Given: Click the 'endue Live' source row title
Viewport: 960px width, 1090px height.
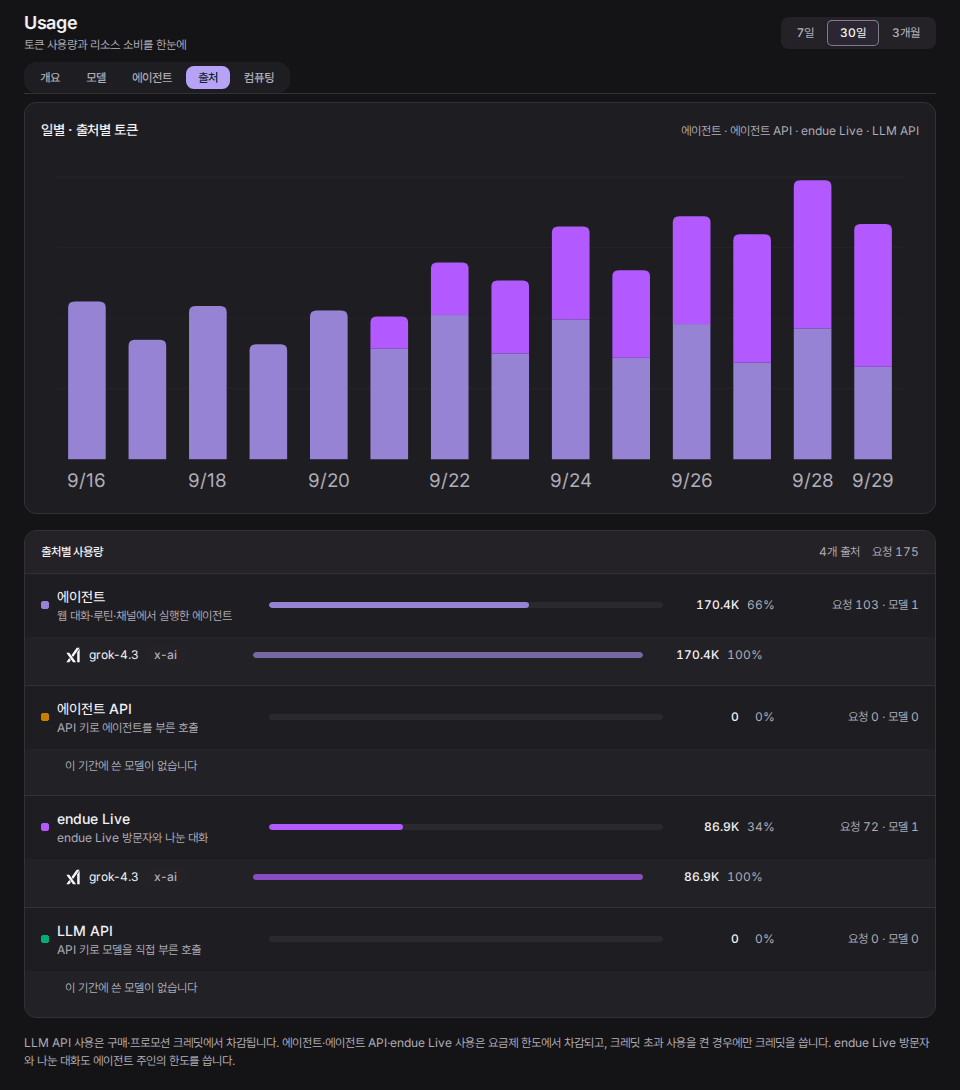Looking at the screenshot, I should [x=93, y=819].
